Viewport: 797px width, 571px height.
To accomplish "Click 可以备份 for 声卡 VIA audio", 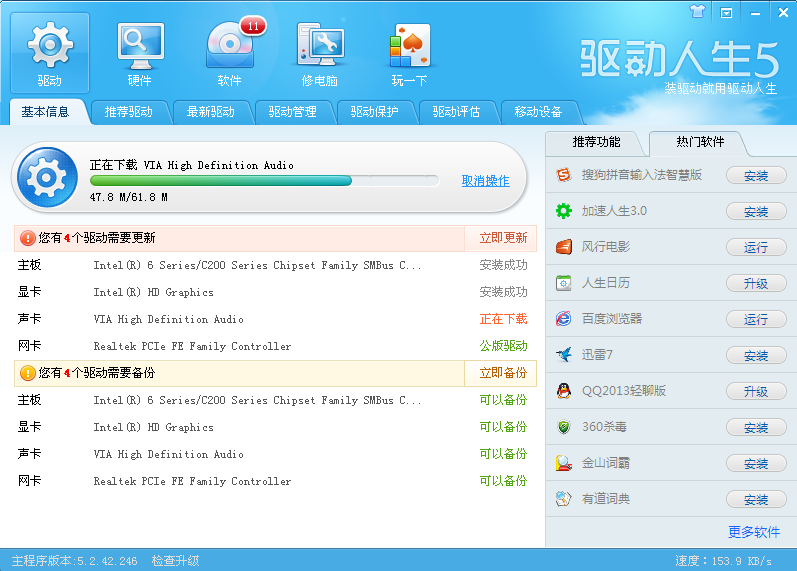I will (503, 454).
